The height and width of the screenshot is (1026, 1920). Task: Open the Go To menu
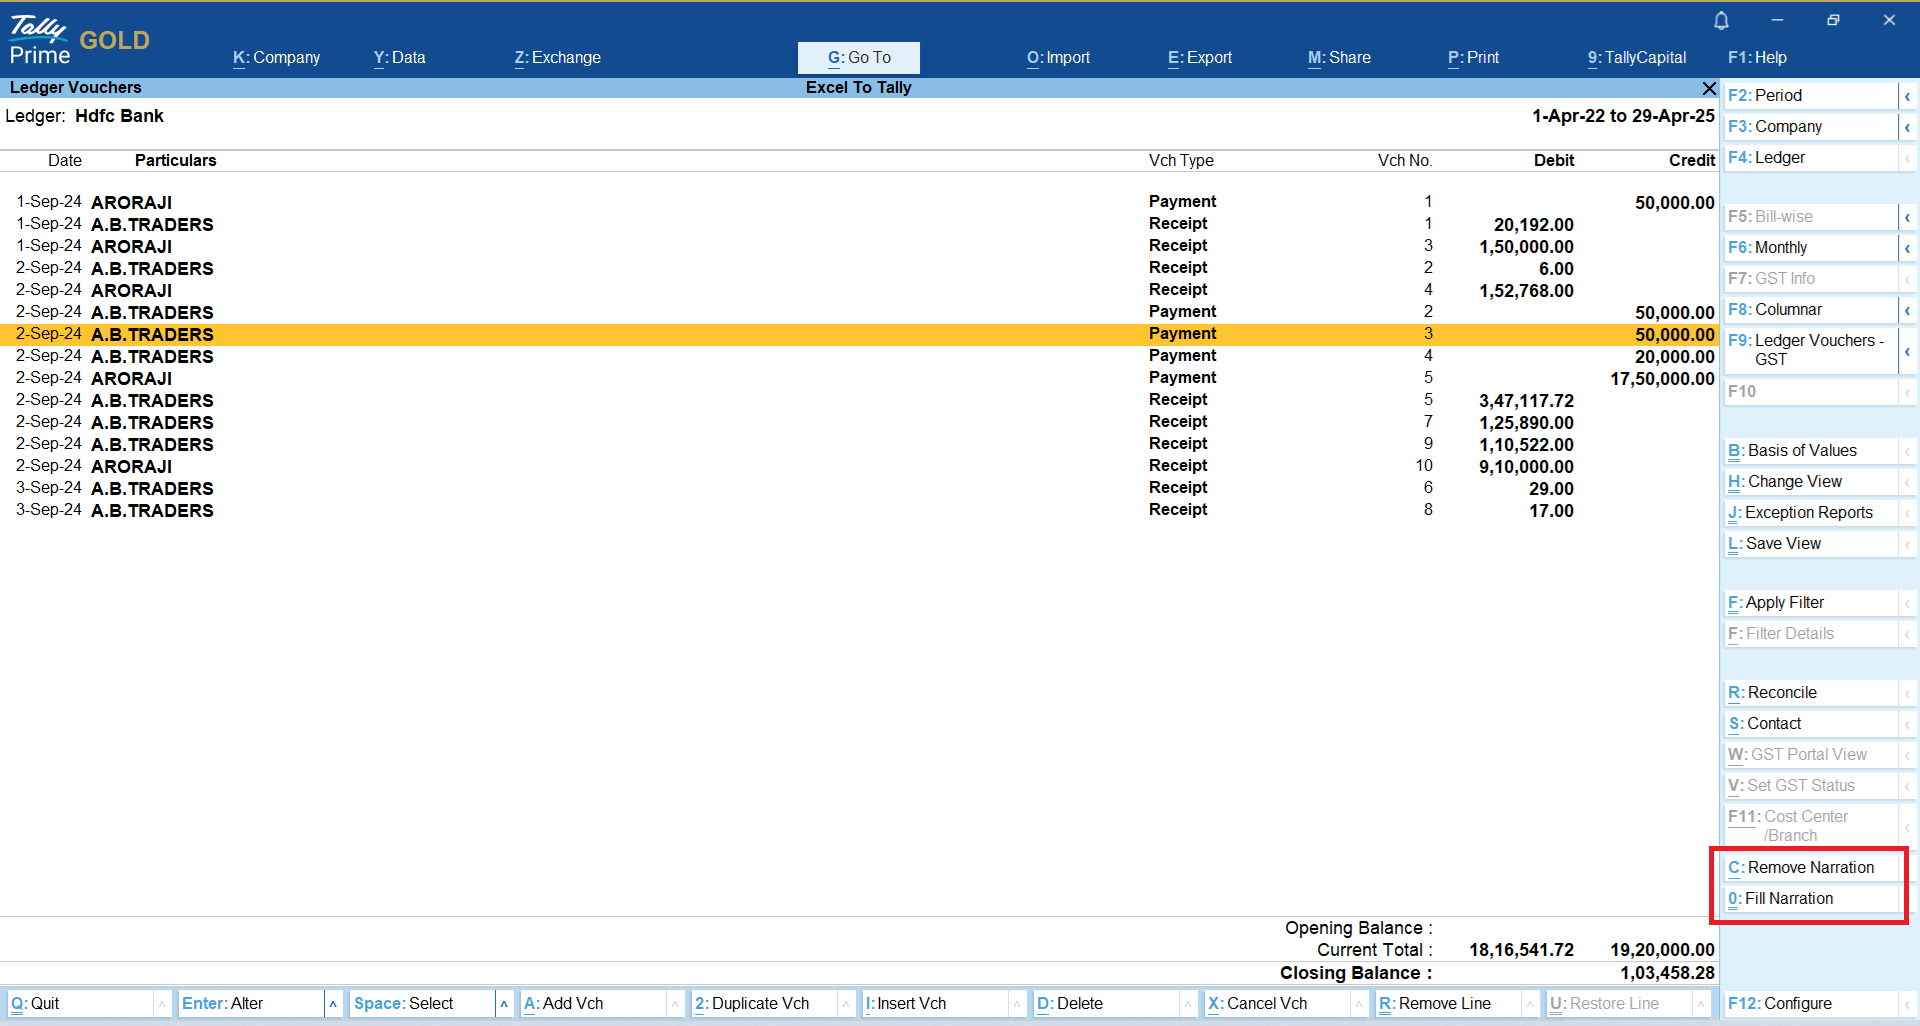[858, 58]
